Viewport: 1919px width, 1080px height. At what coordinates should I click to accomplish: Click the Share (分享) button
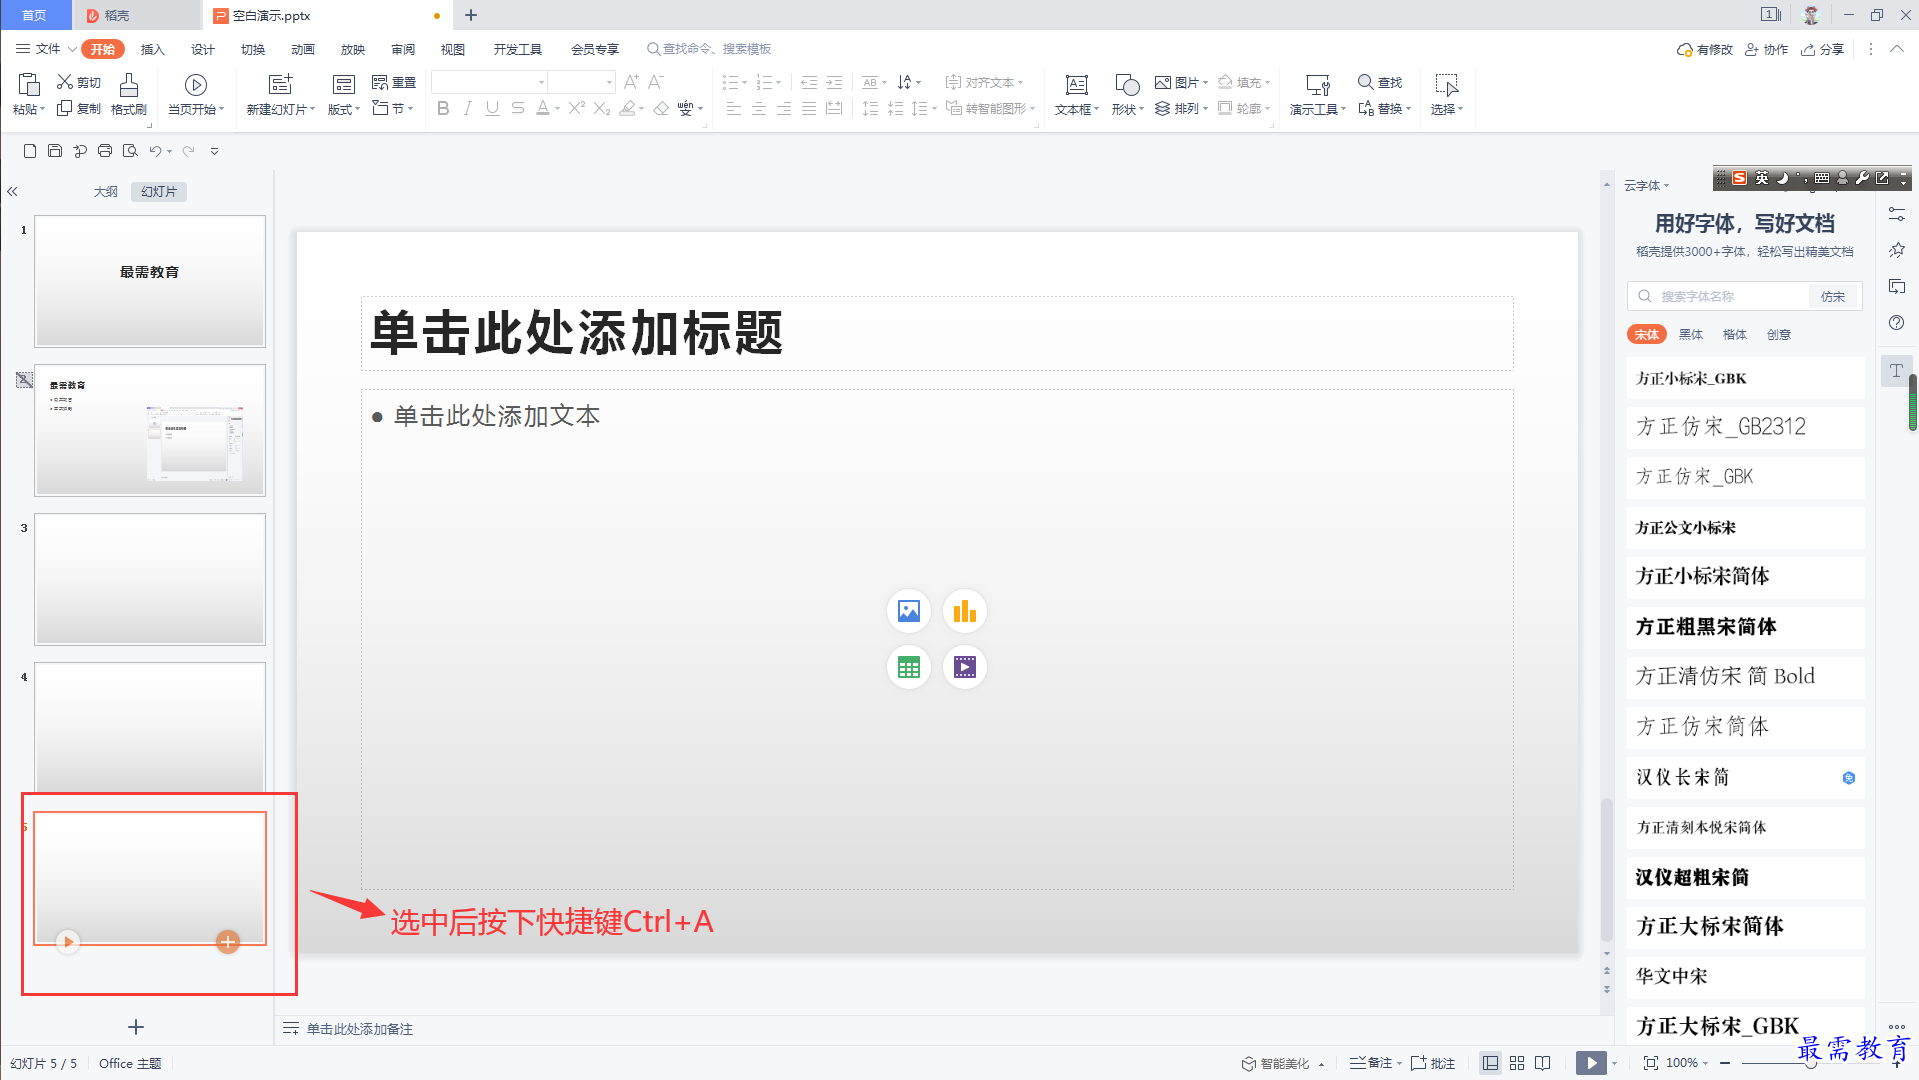[1823, 49]
